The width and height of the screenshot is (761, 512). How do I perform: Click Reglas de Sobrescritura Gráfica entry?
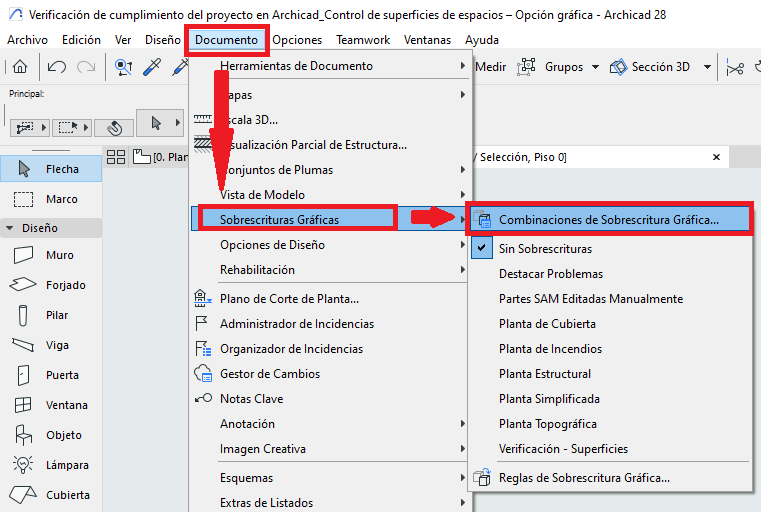pos(584,478)
